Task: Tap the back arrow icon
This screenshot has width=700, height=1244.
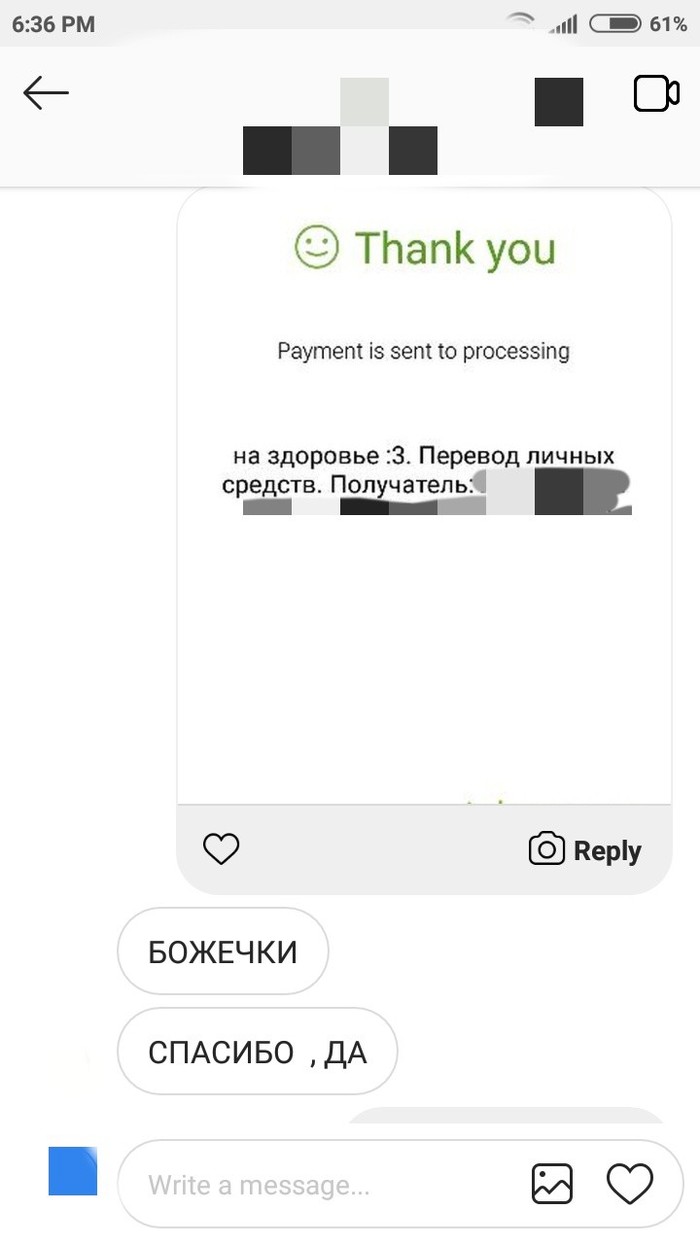Action: [x=45, y=94]
